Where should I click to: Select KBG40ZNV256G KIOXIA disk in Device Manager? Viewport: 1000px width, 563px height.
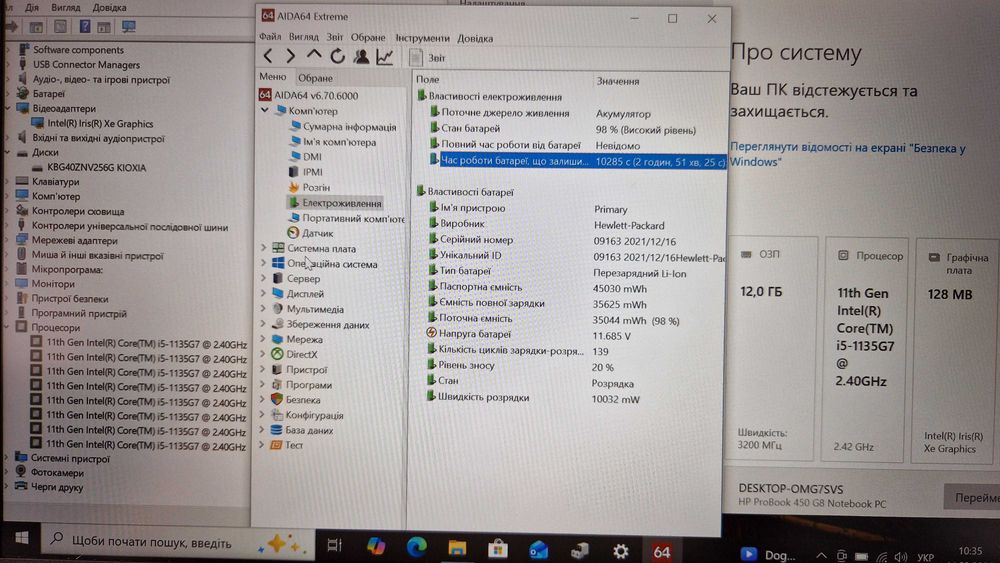coord(89,167)
